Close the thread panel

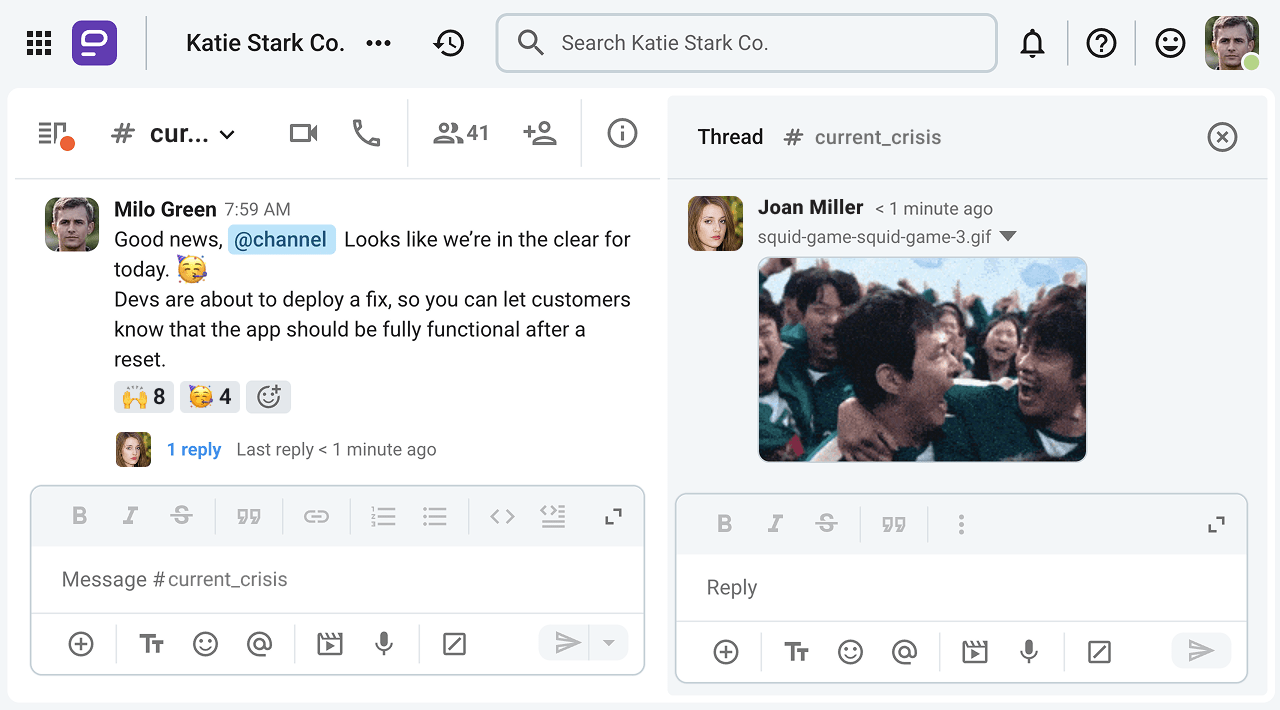[x=1222, y=137]
